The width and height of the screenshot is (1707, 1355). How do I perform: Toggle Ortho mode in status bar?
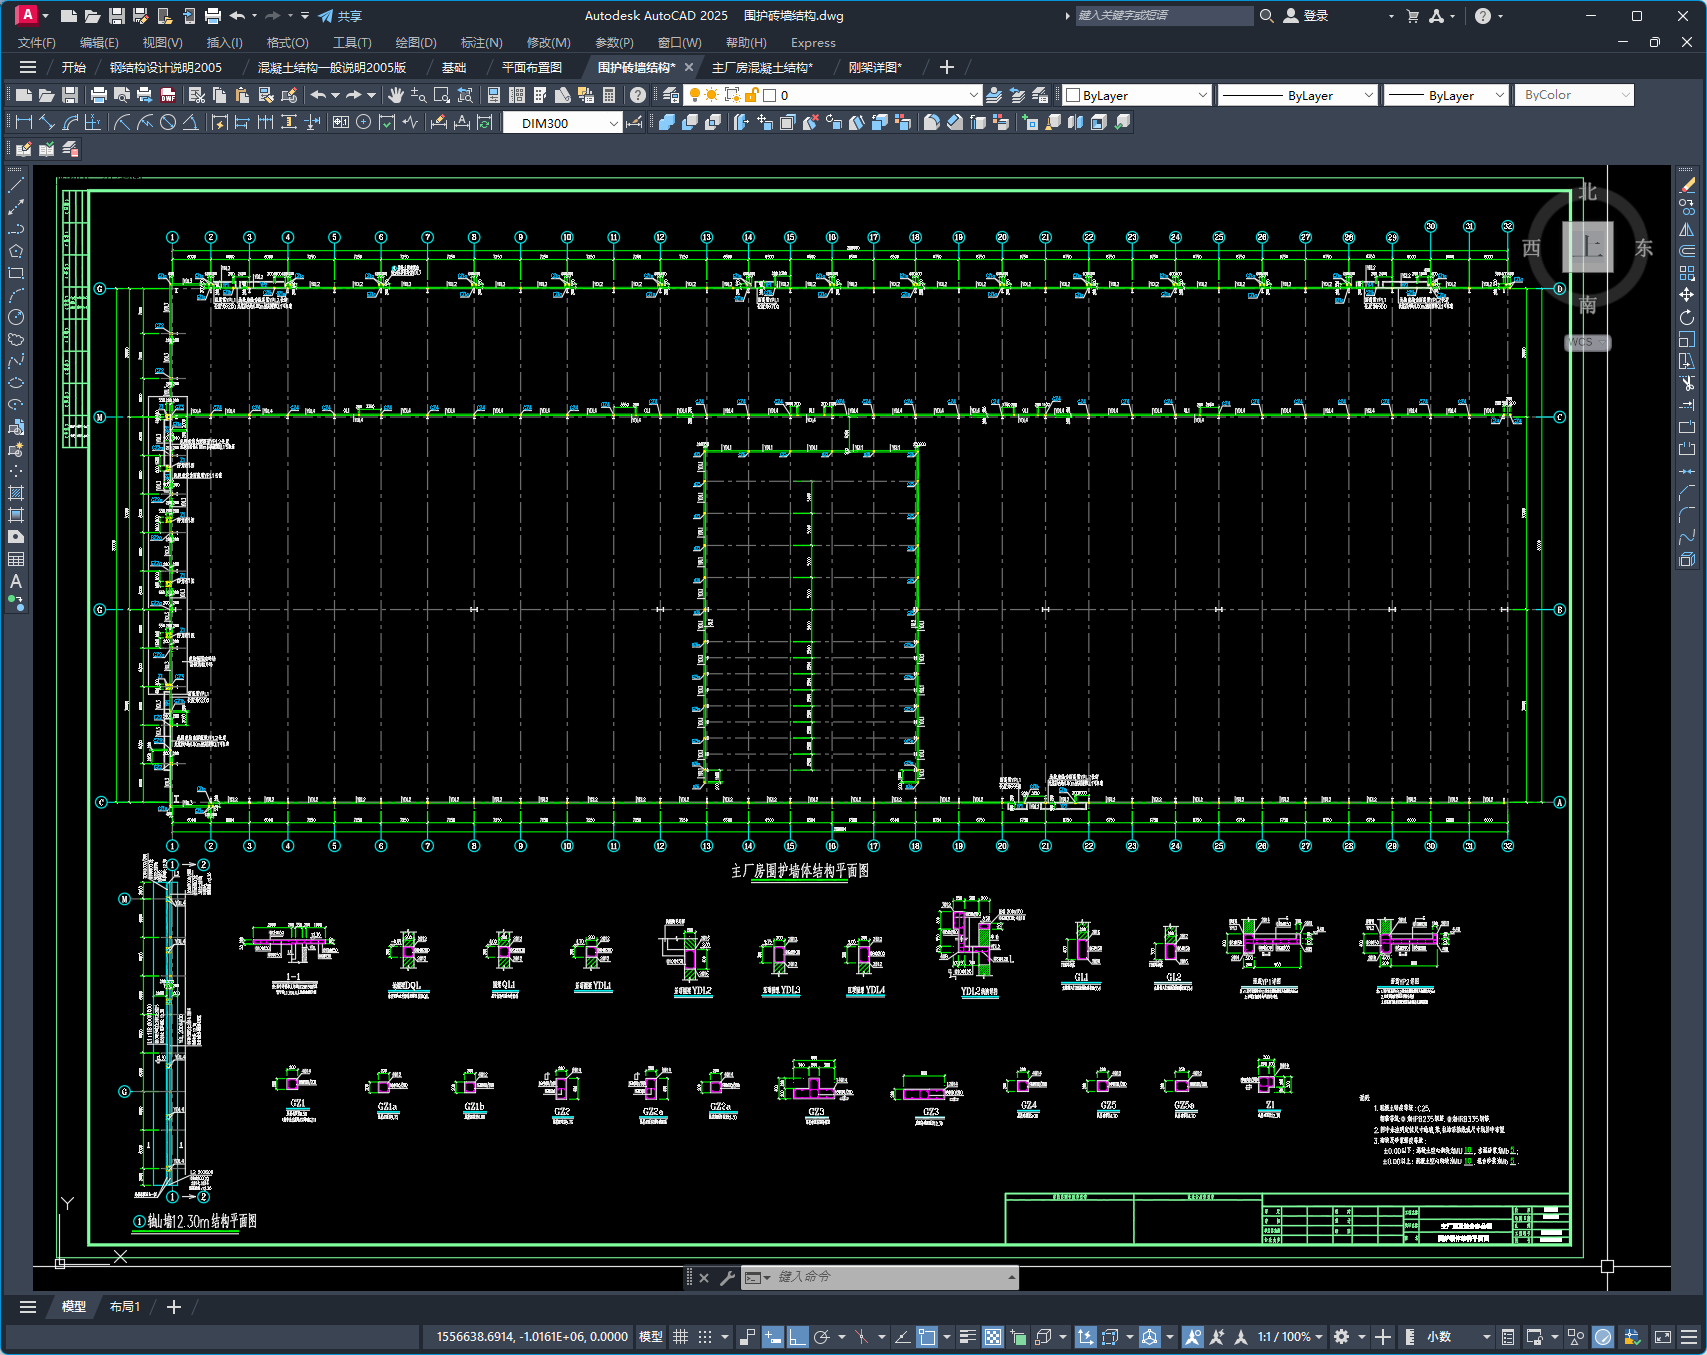tap(797, 1337)
